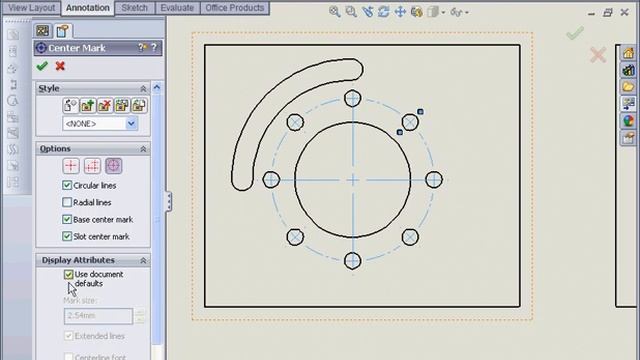Image resolution: width=640 pixels, height=360 pixels.
Task: Click the 3D Drawing View icon
Action: 417,12
